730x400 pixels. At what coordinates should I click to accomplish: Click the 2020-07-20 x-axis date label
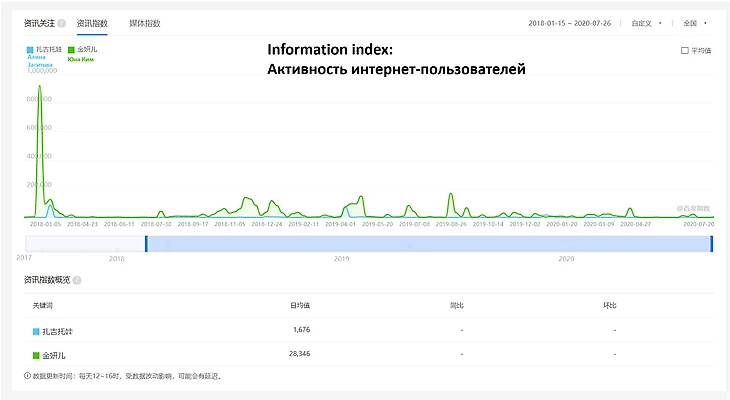(699, 224)
